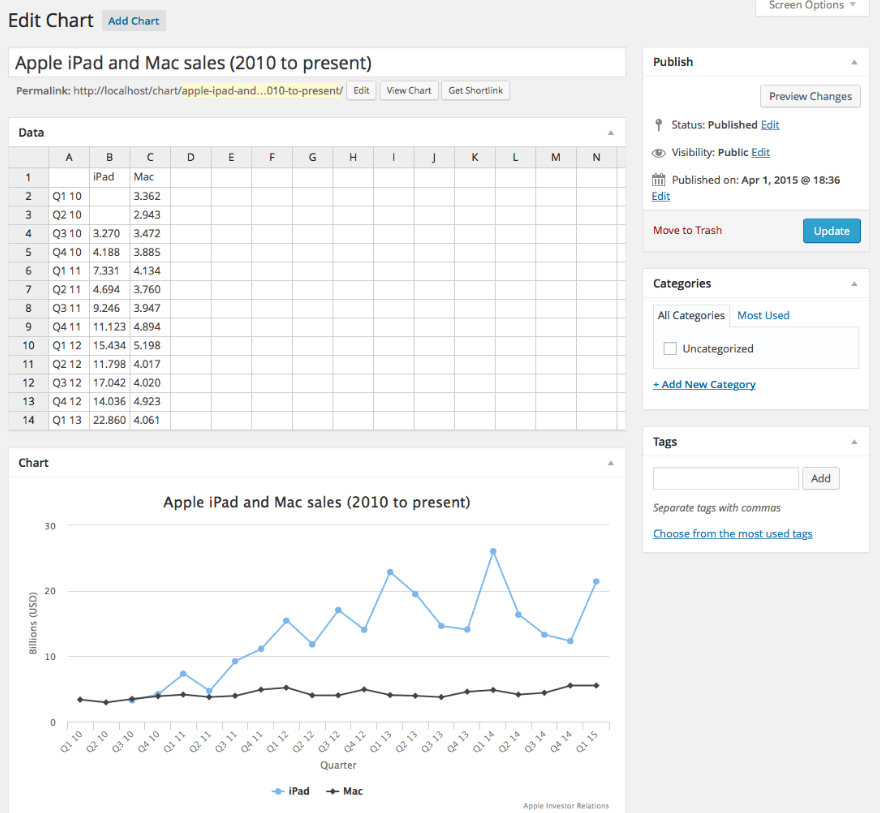The width and height of the screenshot is (880, 813).
Task: Check the Uncategorized category checkbox
Action: tap(670, 349)
